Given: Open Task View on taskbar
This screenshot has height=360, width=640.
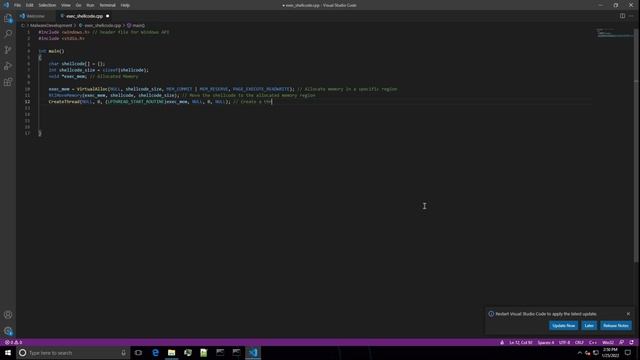Looking at the screenshot, I should pyautogui.click(x=138, y=353).
